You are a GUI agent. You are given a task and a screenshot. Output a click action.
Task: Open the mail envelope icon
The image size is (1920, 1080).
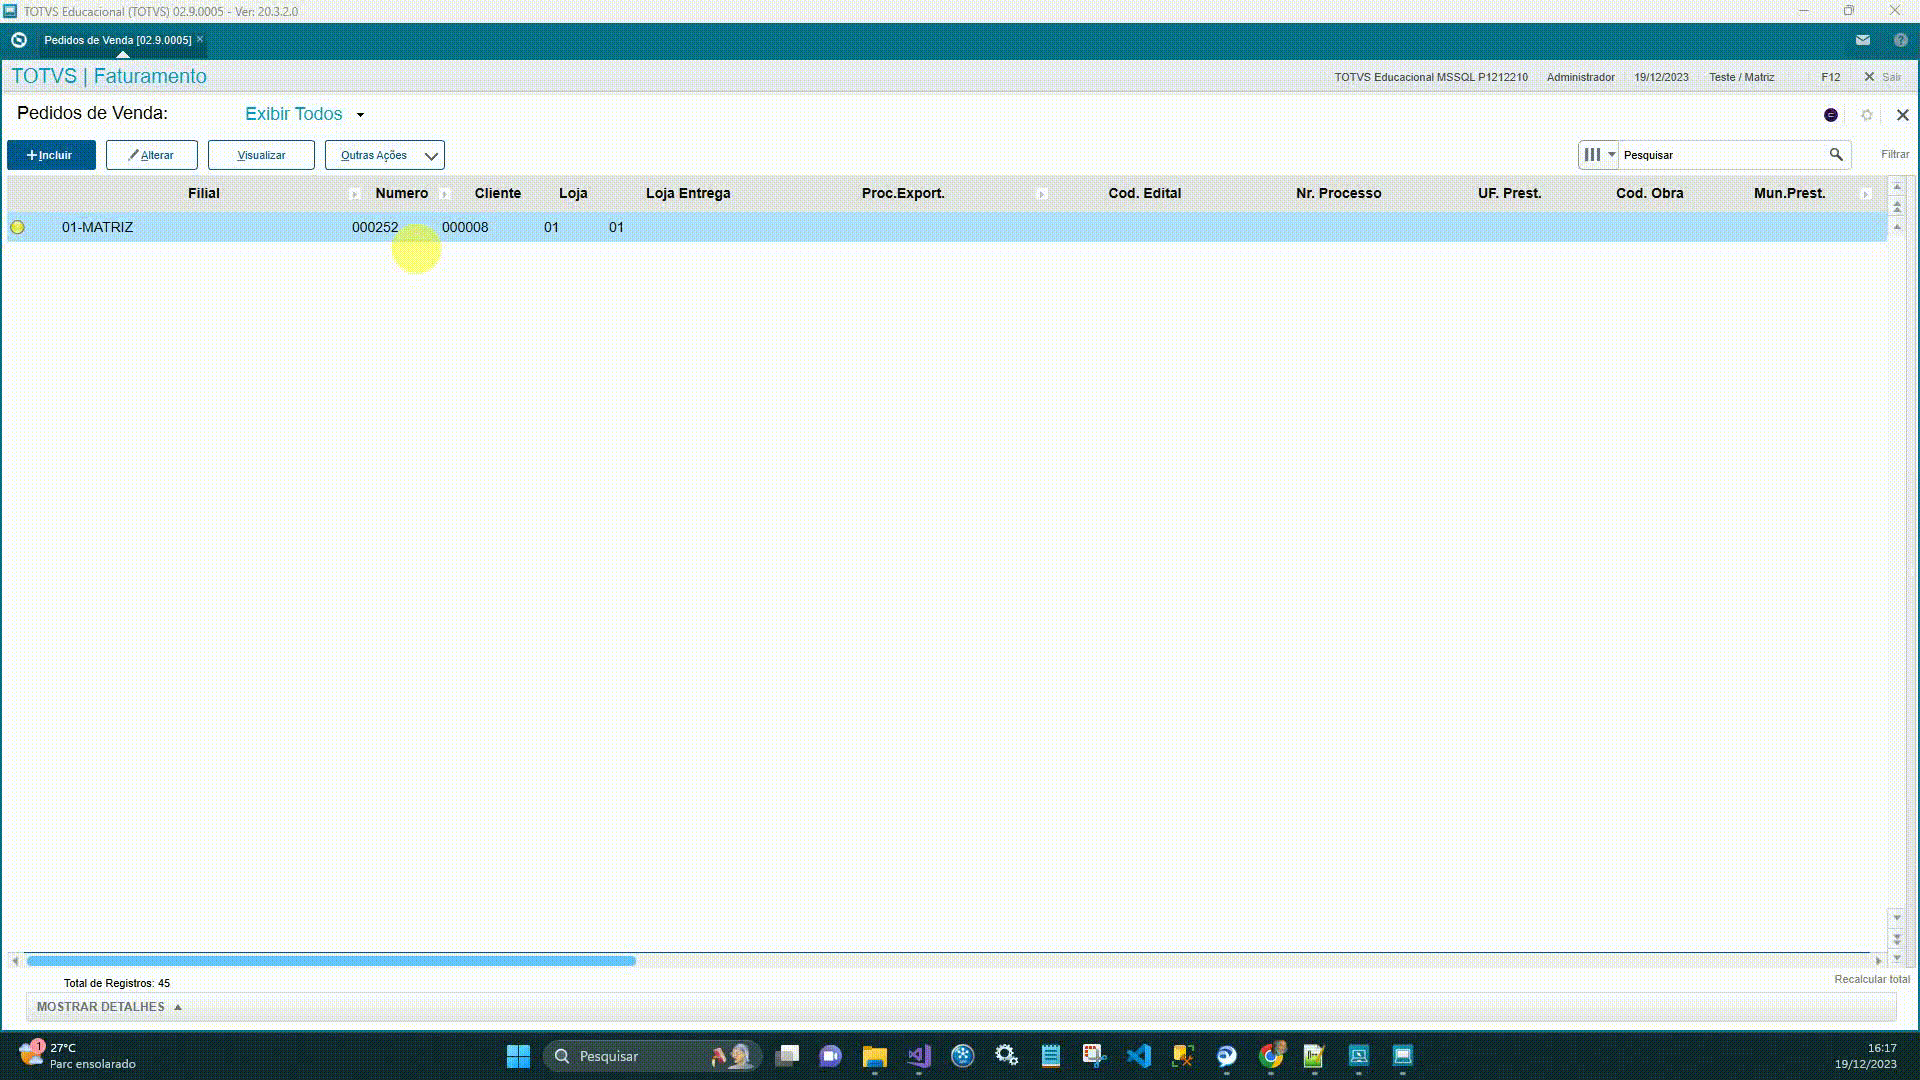point(1862,40)
